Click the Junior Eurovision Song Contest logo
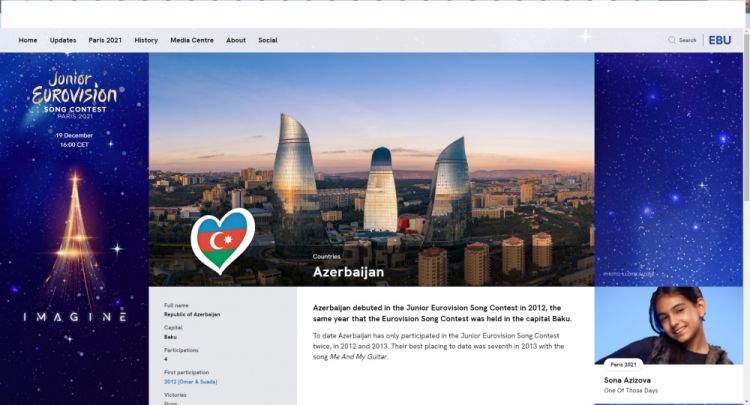This screenshot has width=750, height=405. (74, 95)
